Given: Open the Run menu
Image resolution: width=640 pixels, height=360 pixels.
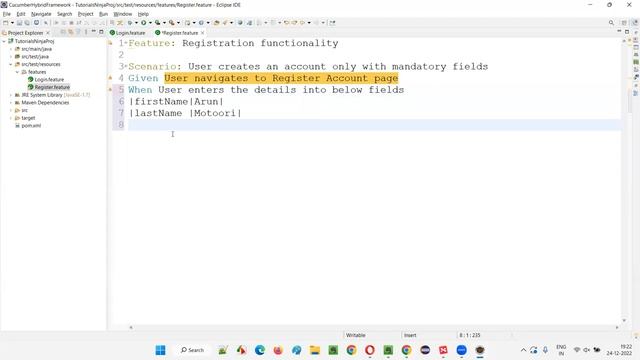Looking at the screenshot, I should [x=104, y=14].
